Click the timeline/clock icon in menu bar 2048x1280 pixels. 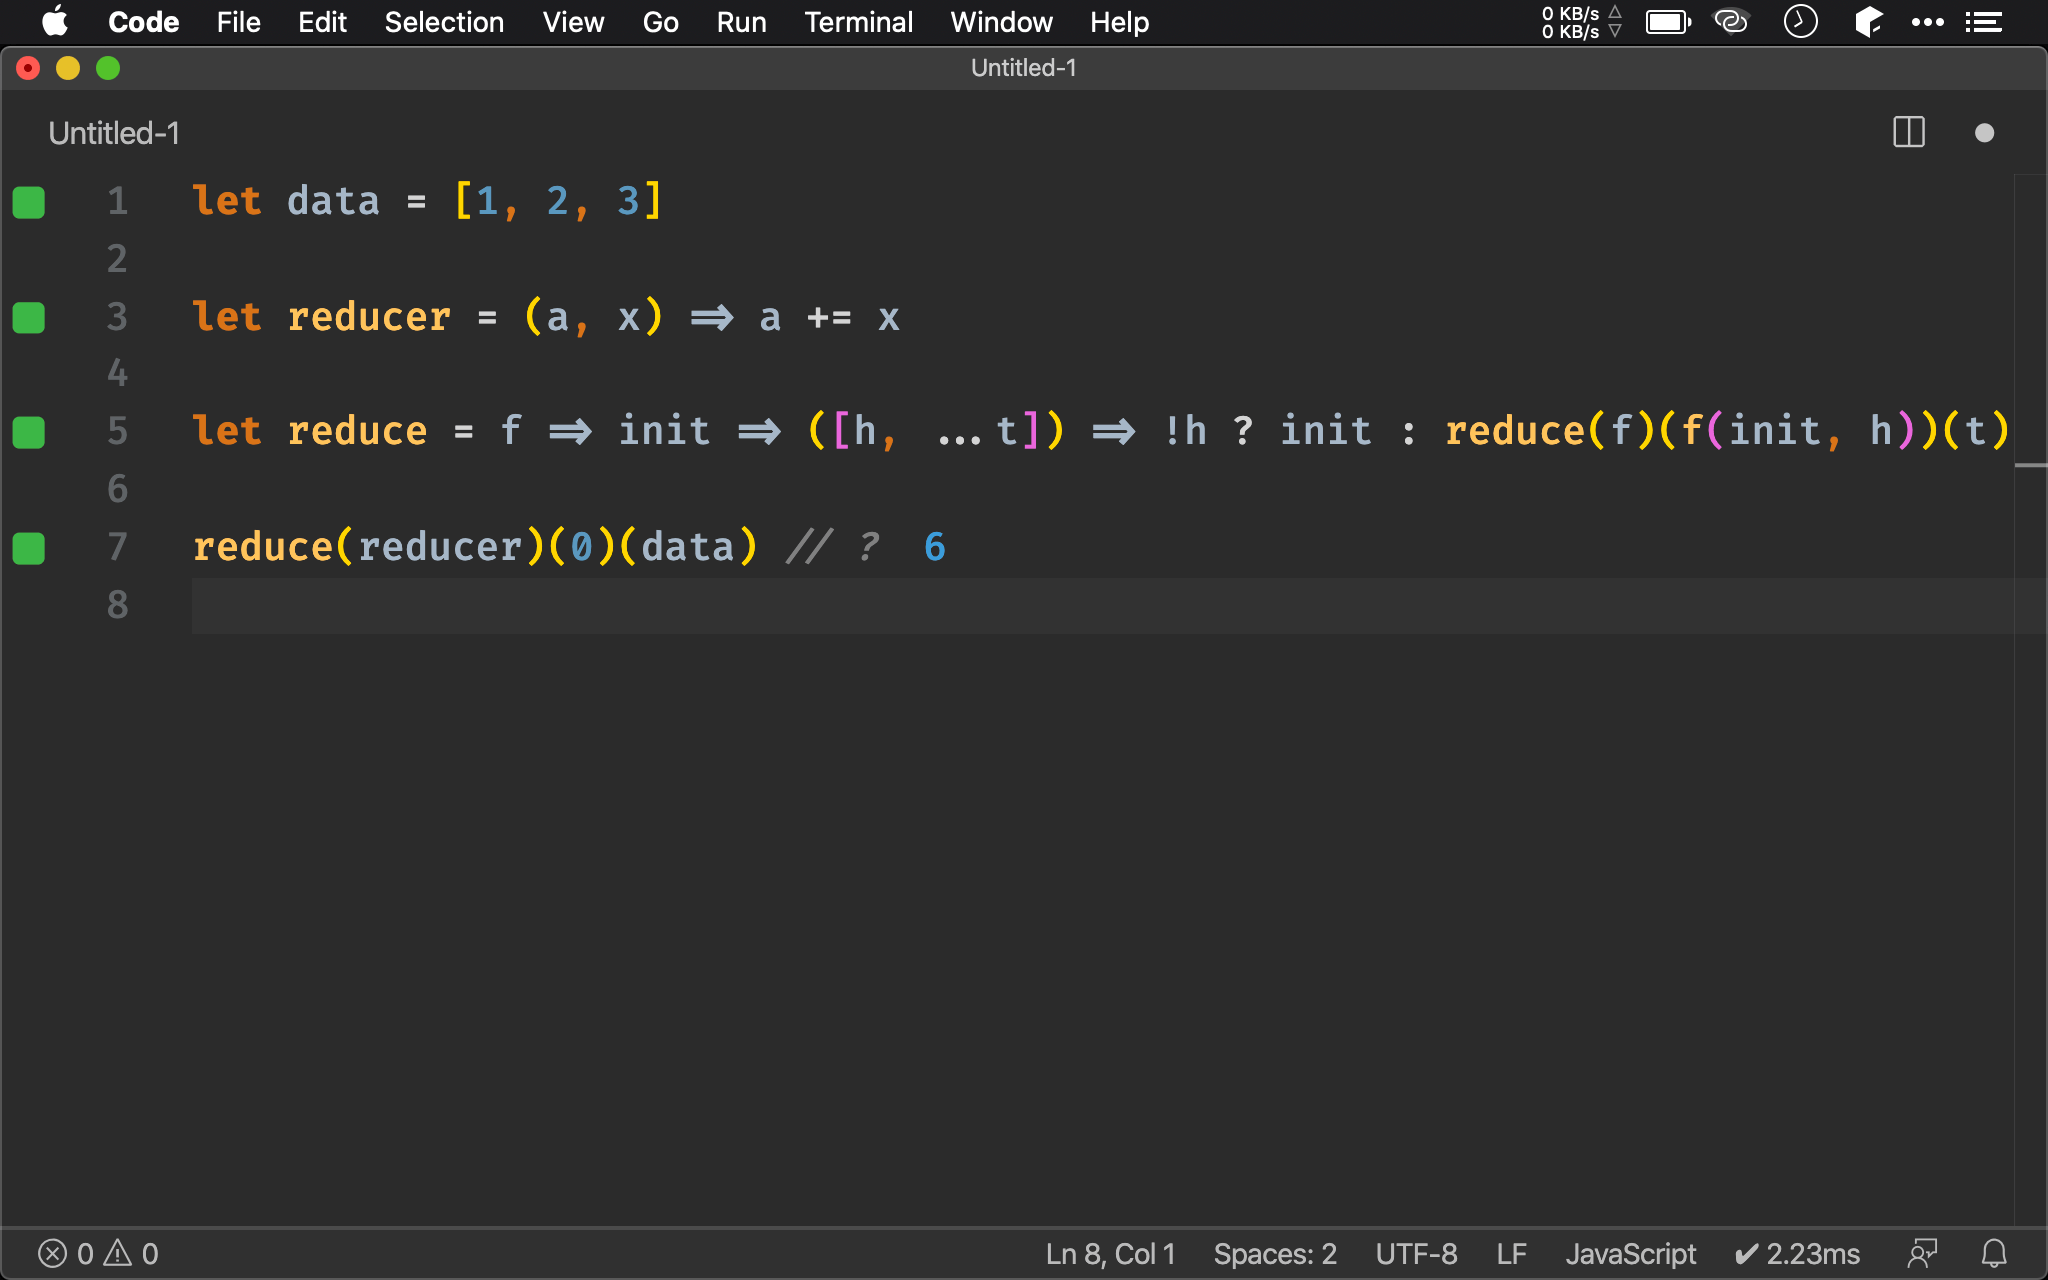pyautogui.click(x=1800, y=21)
